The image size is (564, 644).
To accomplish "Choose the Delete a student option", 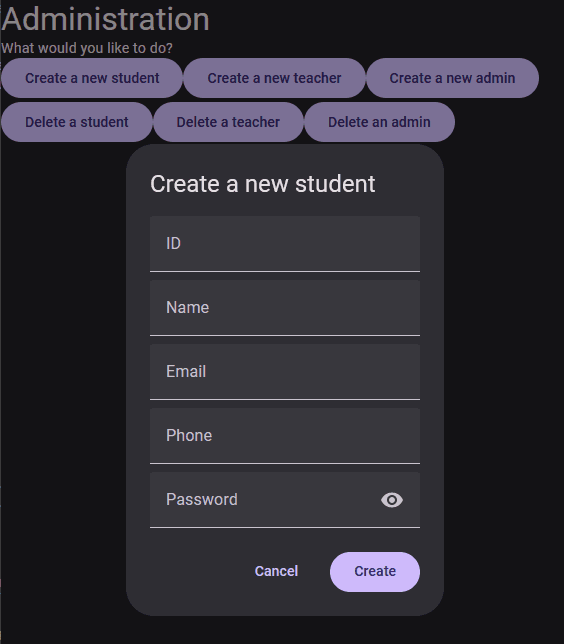I will (77, 122).
